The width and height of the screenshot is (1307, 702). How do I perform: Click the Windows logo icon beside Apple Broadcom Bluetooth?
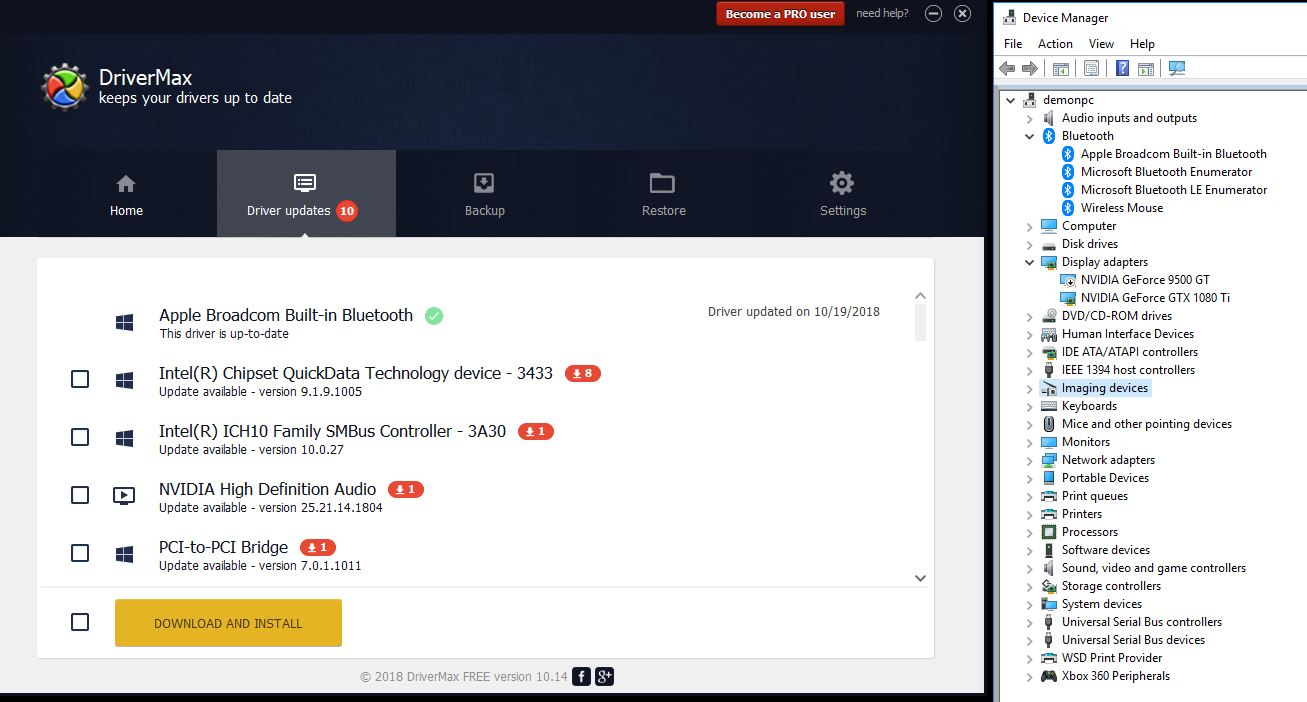124,323
